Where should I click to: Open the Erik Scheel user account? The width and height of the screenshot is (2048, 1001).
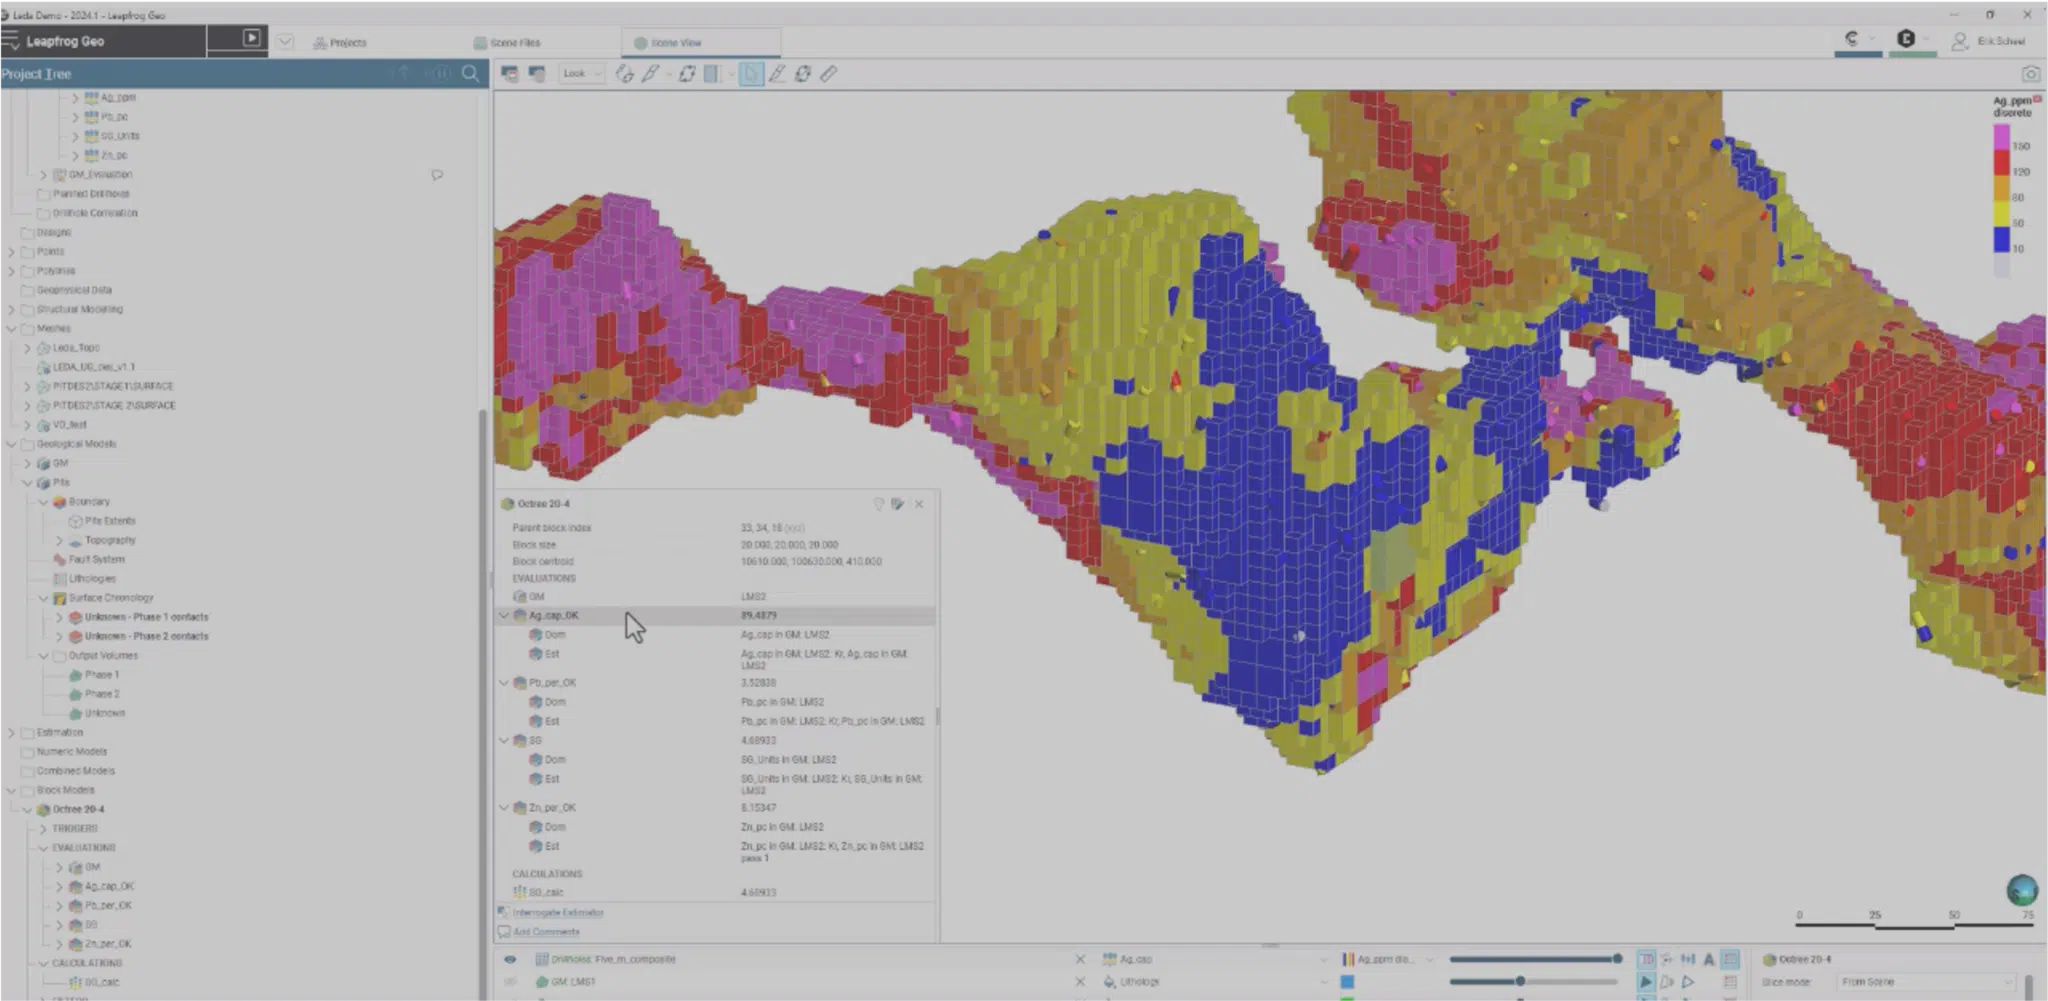(1990, 41)
